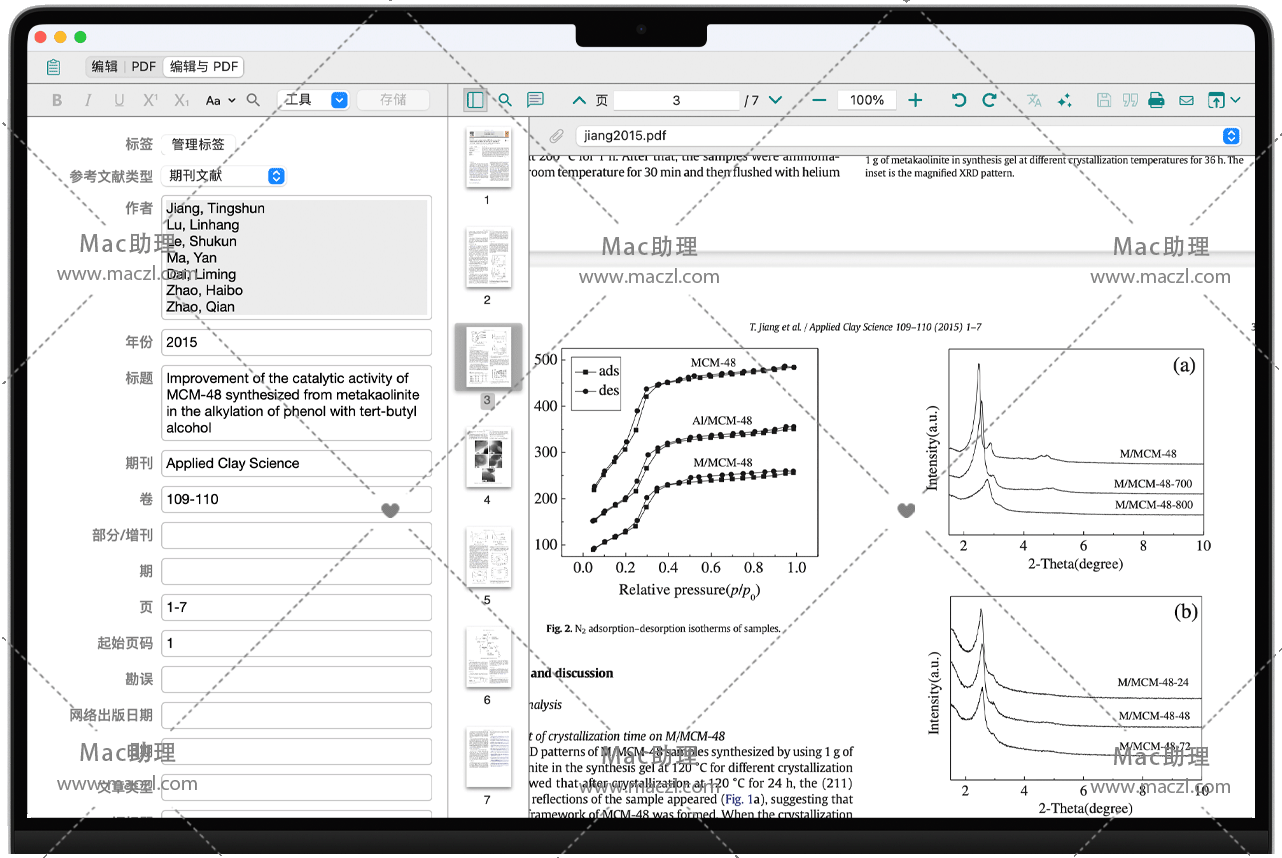Print the PDF document
The width and height of the screenshot is (1282, 858).
[1156, 100]
